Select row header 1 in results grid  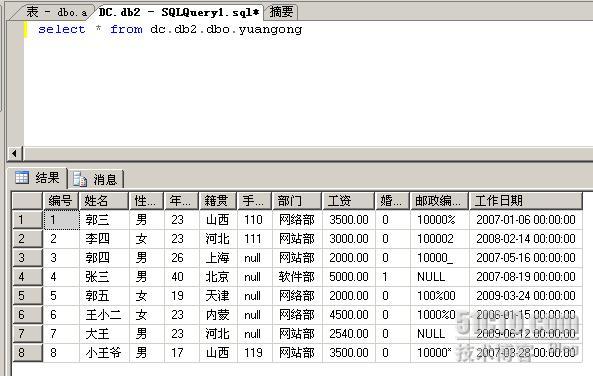[27, 220]
